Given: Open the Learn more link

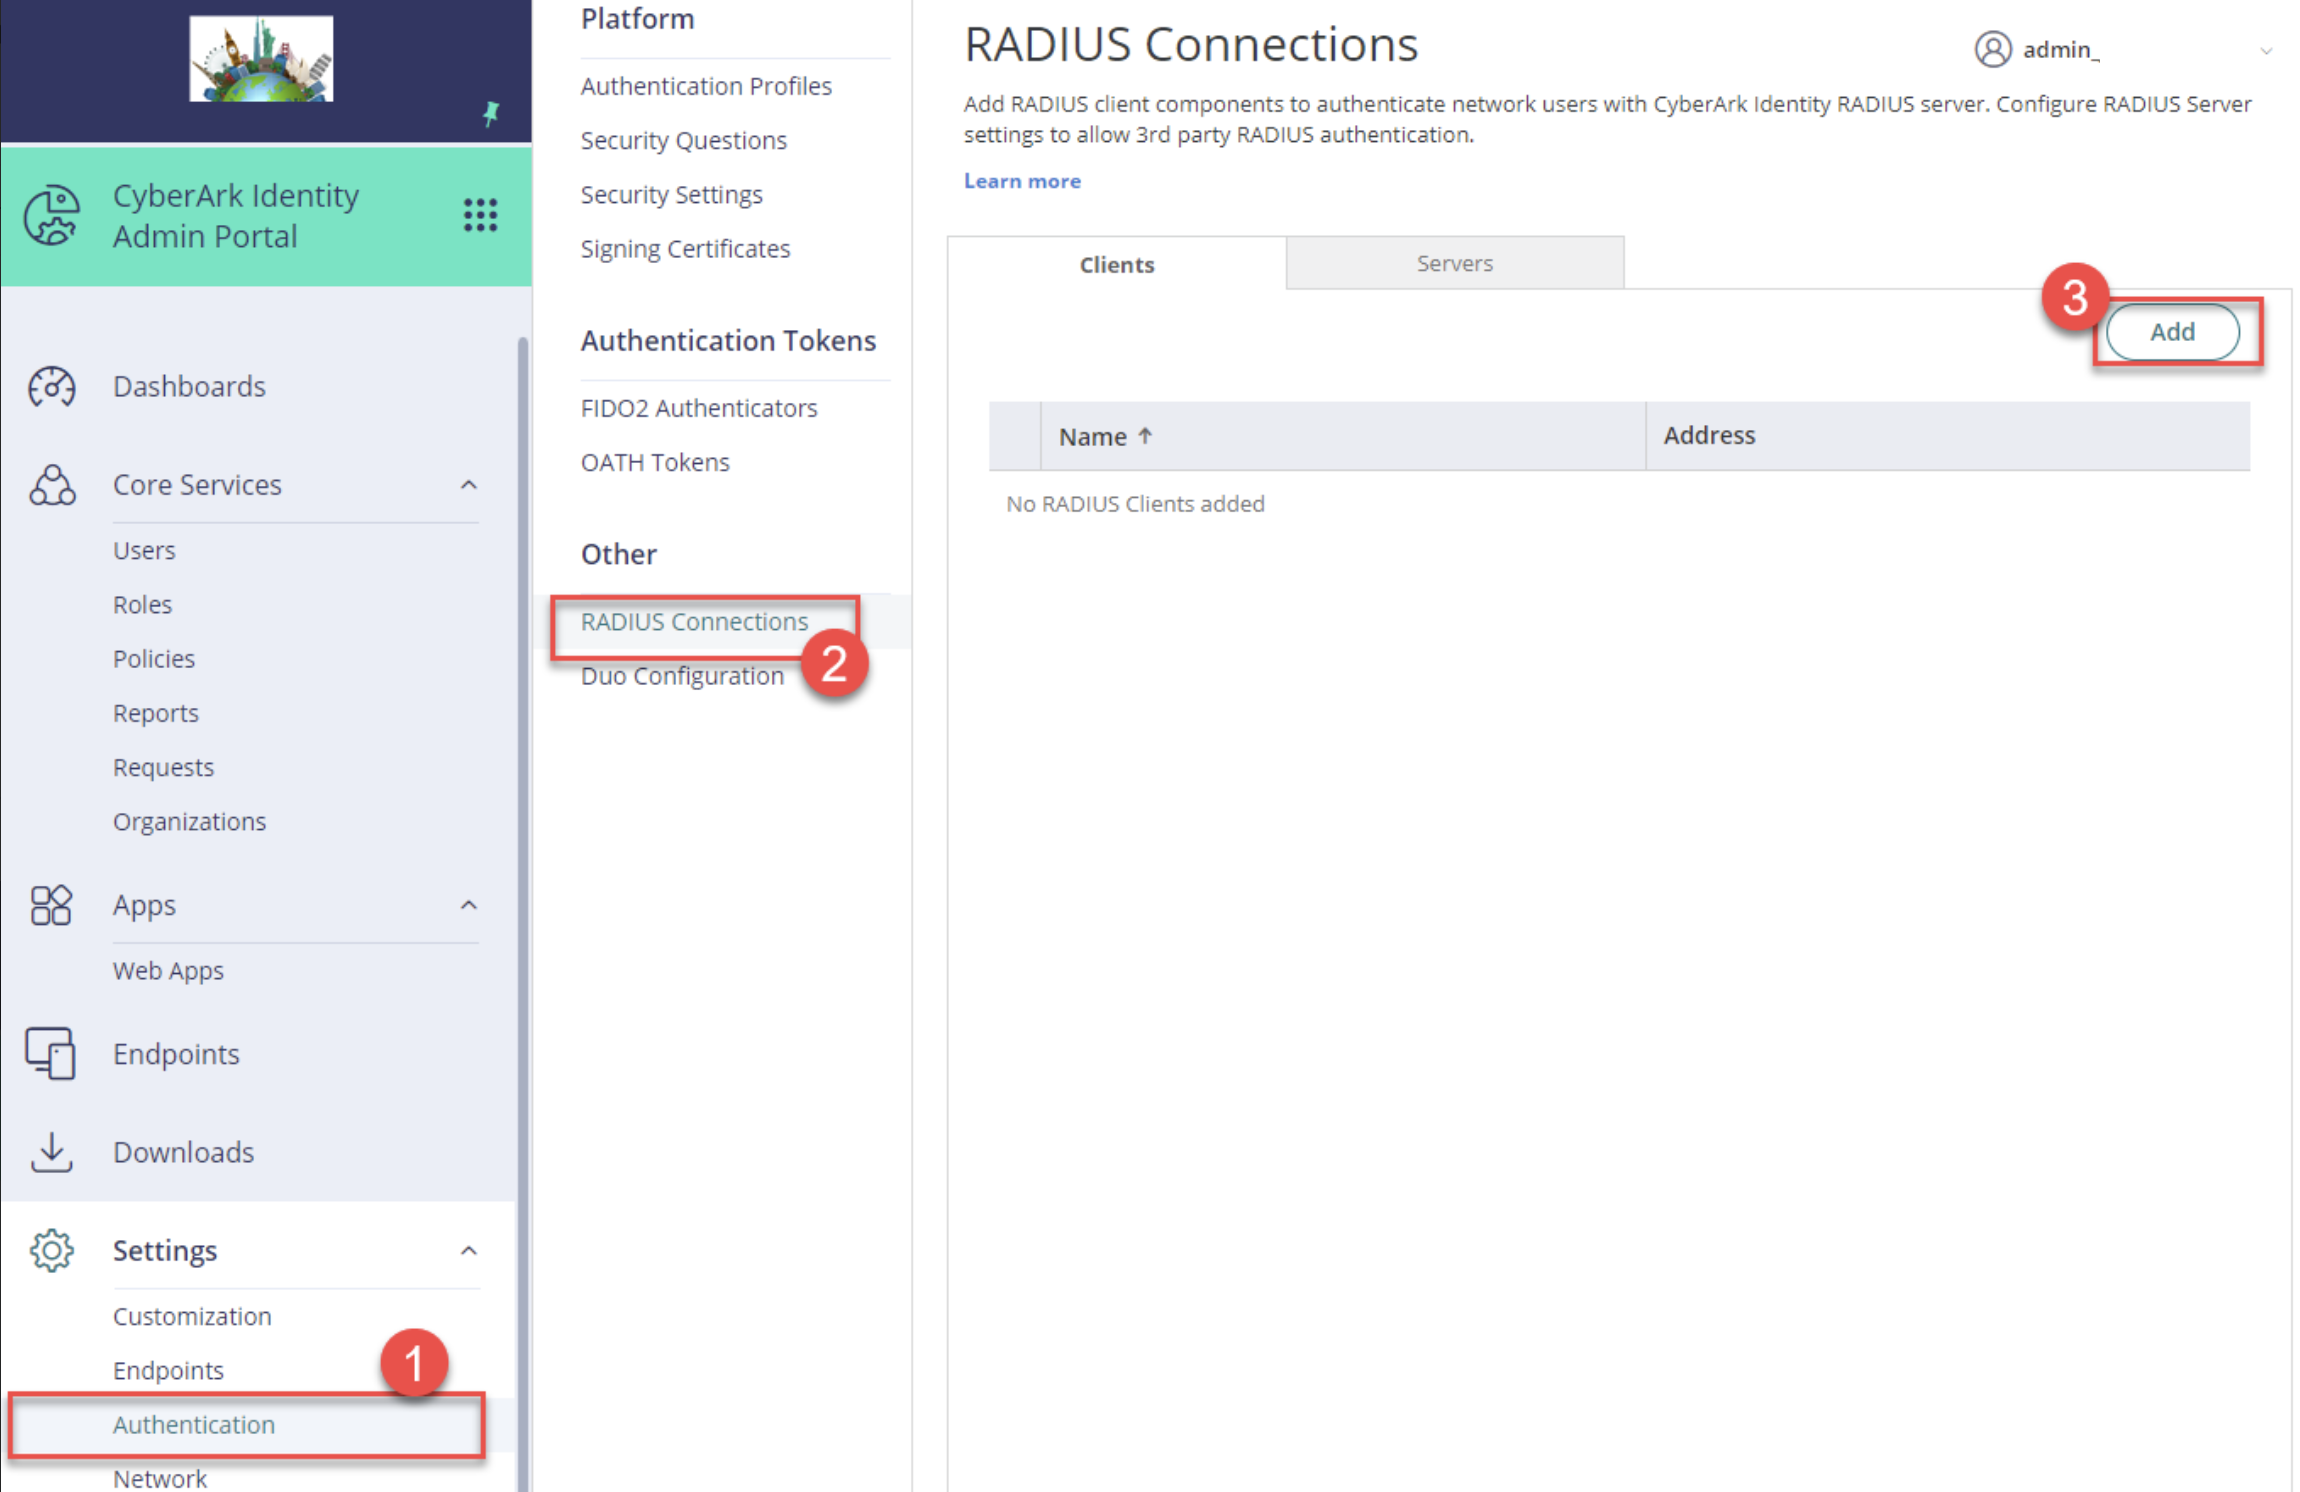Looking at the screenshot, I should point(1022,181).
